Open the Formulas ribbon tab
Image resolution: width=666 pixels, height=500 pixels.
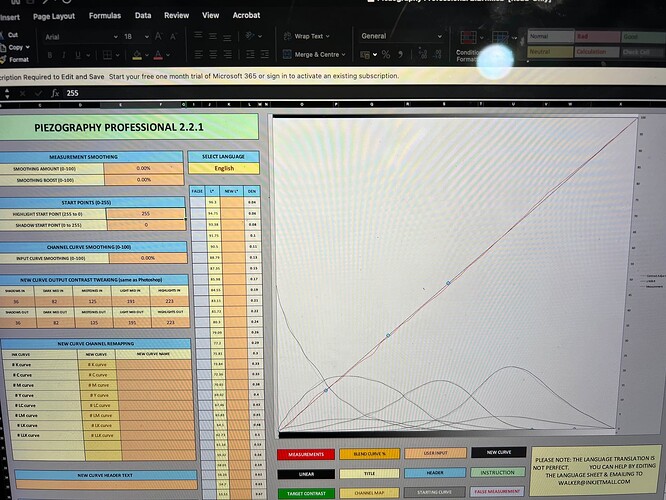[105, 16]
